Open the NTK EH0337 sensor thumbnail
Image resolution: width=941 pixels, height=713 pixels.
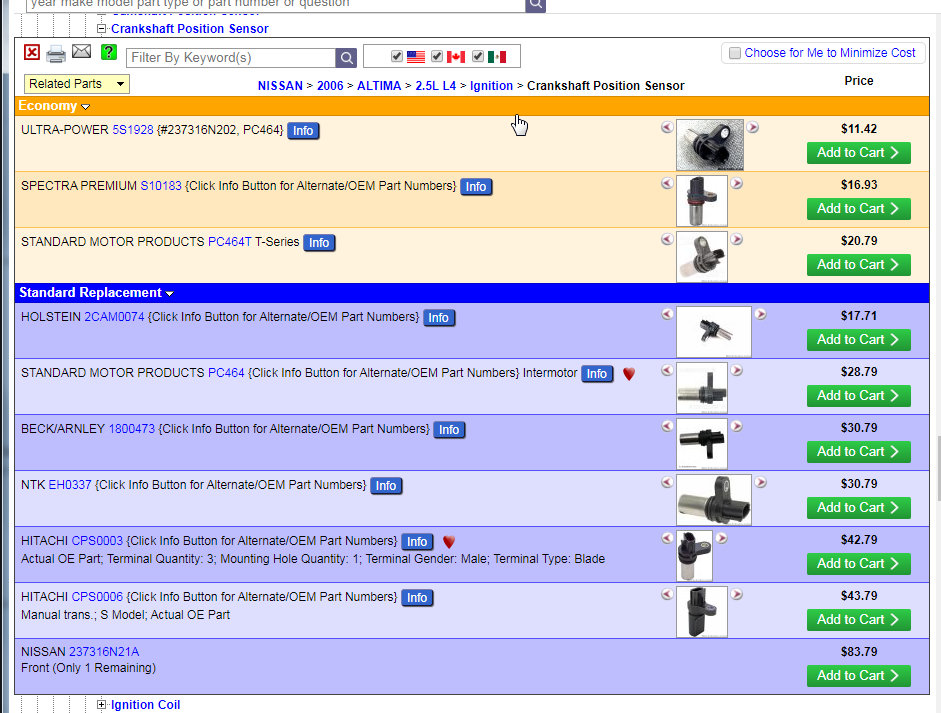[714, 500]
